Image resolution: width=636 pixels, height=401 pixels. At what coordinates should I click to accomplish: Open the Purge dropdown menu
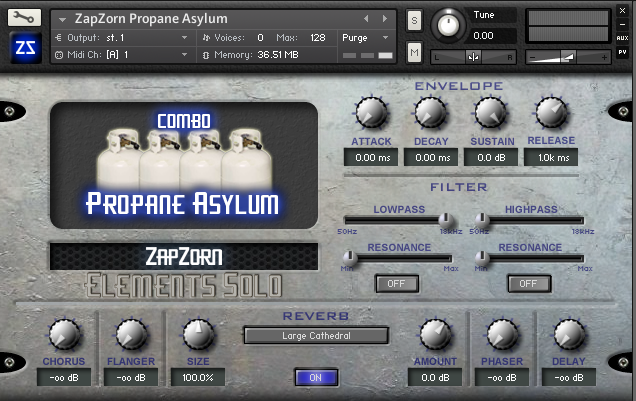coord(365,38)
